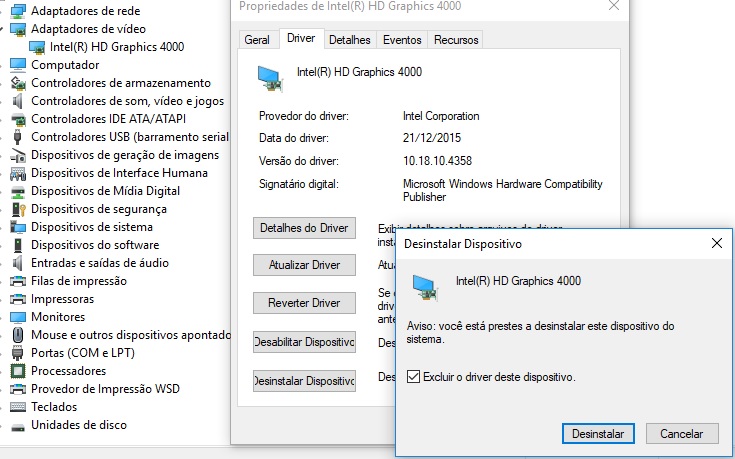Click the Adaptadores de vídeo category icon
Image resolution: width=735 pixels, height=459 pixels.
[x=18, y=29]
